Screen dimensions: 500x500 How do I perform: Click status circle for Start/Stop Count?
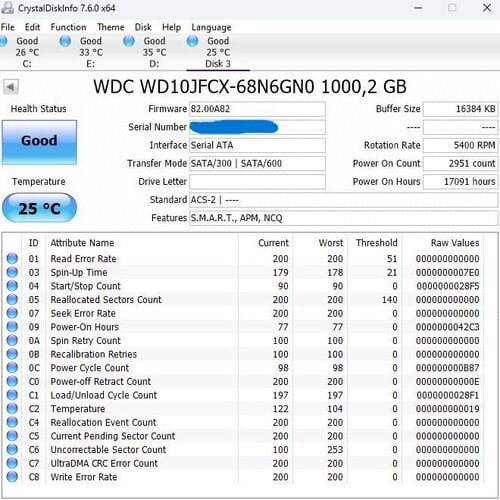12,286
